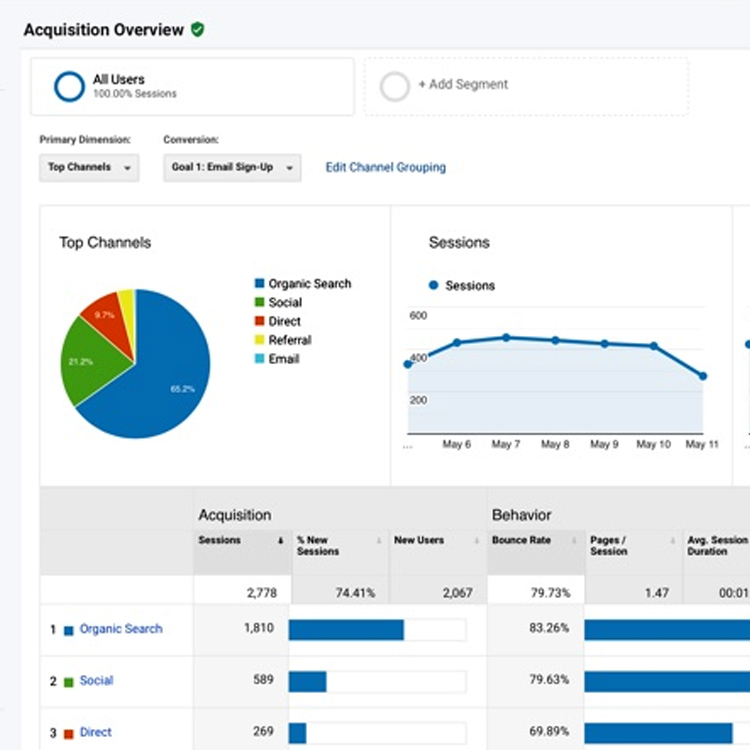
Task: Select the May 7 data point
Action: coord(506,338)
